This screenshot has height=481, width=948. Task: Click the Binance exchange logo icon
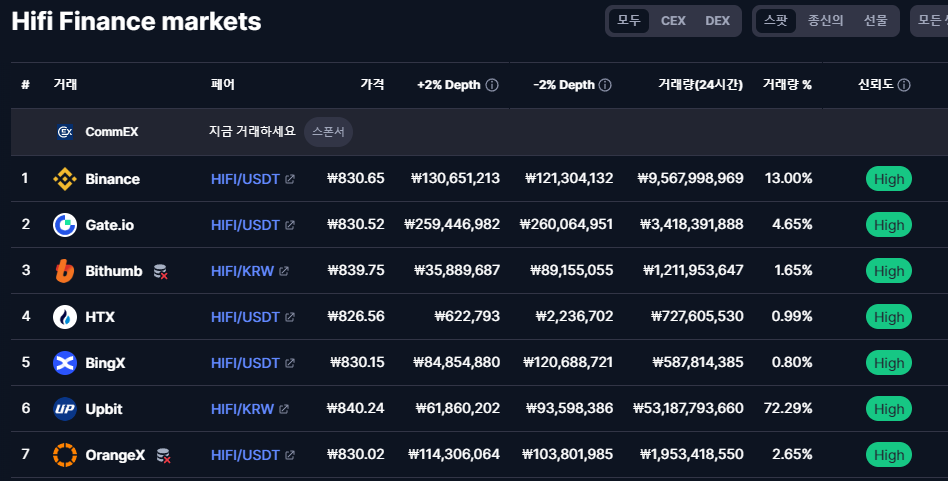coord(65,179)
